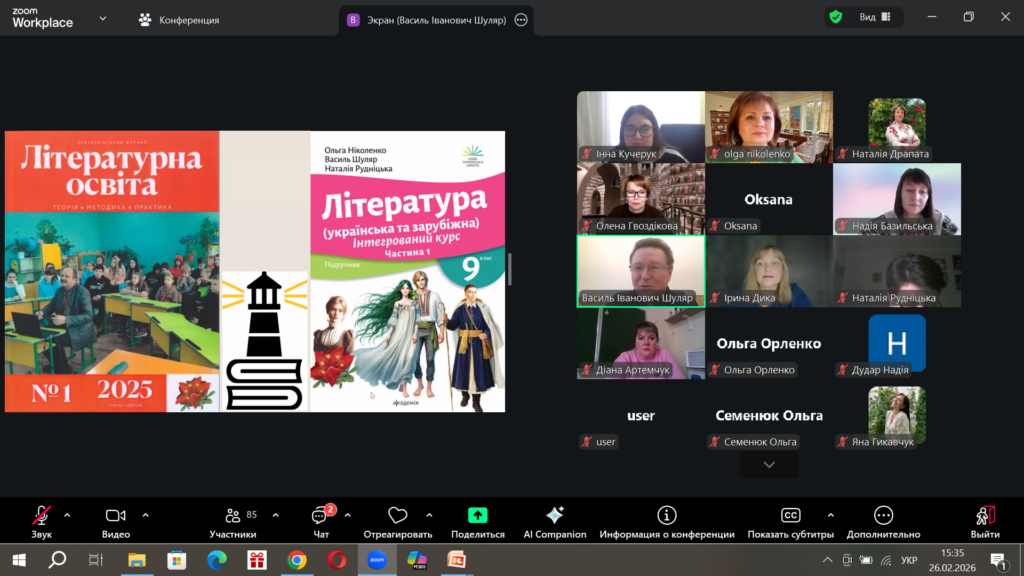This screenshot has width=1024, height=576.
Task: Select the shared screen tab of Василь Шуляр
Action: [425, 20]
